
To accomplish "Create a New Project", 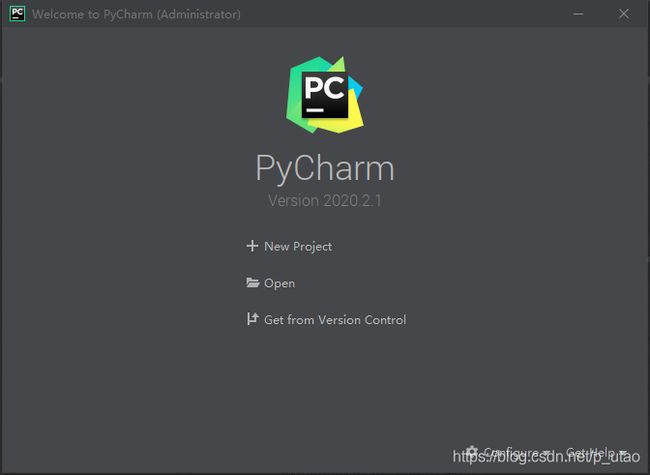I will 298,246.
